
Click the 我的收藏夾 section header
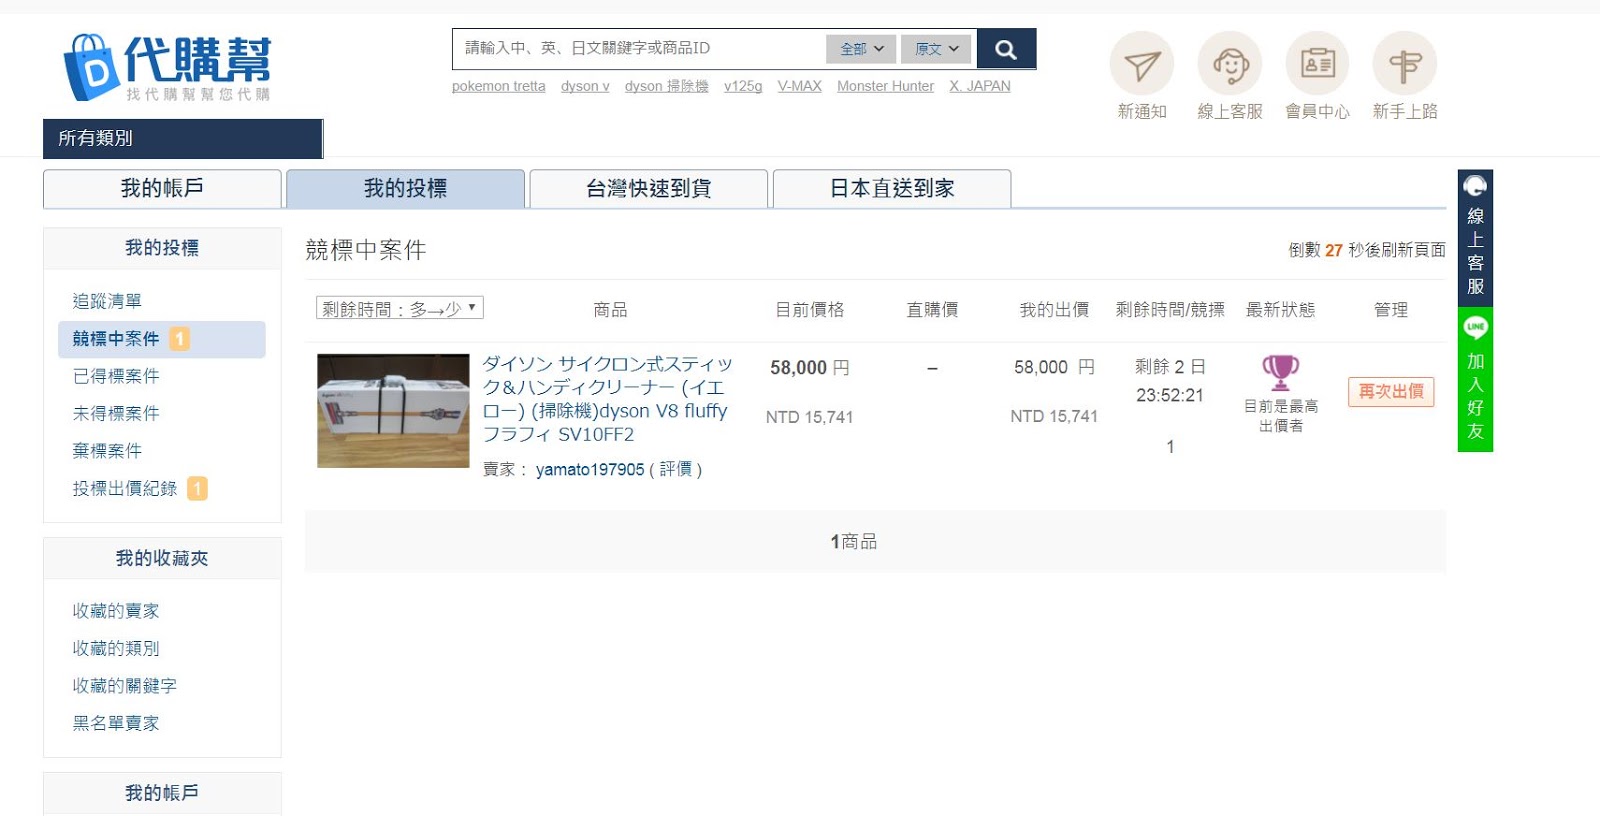pos(162,558)
